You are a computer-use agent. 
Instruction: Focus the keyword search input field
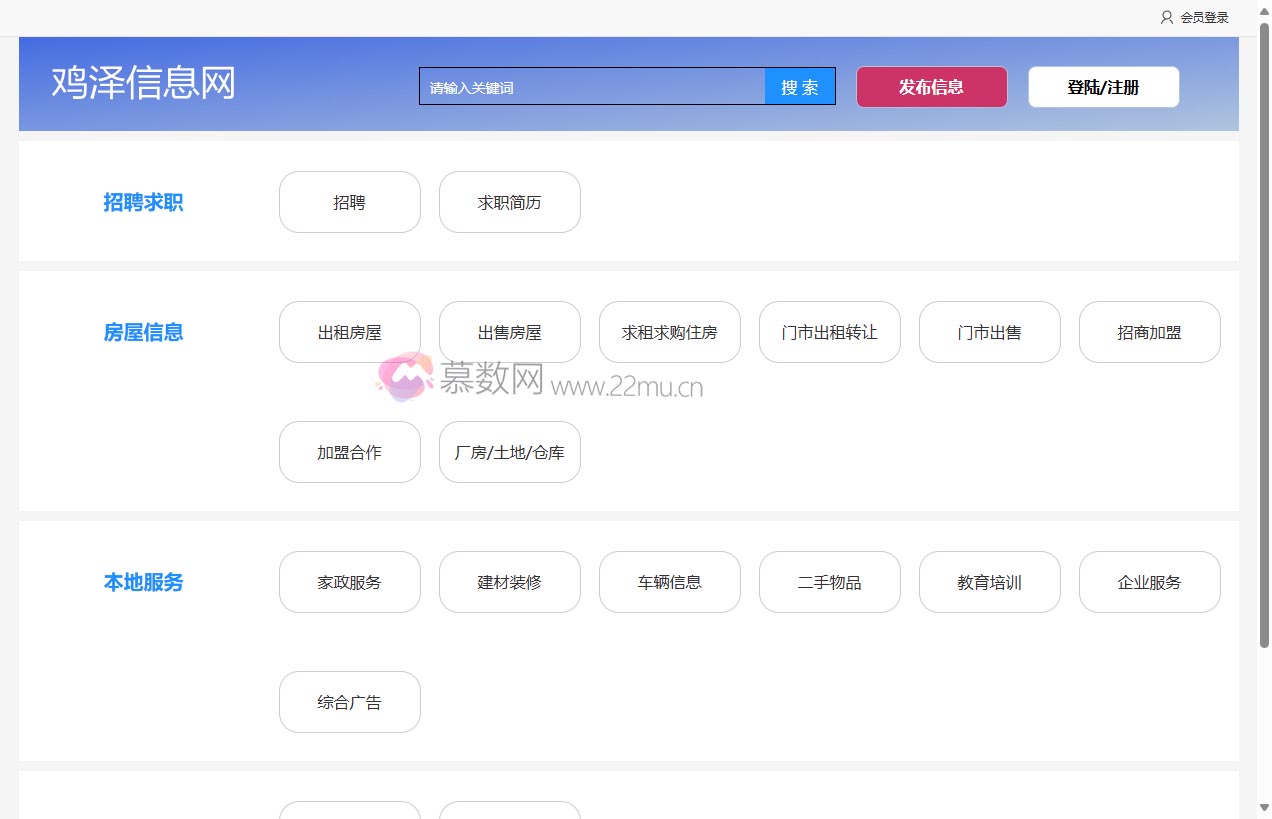(x=592, y=87)
